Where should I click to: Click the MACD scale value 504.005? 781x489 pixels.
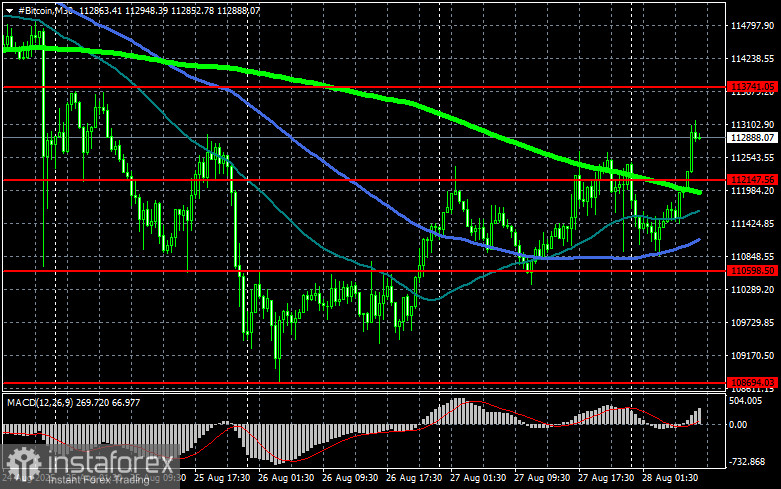[x=745, y=401]
